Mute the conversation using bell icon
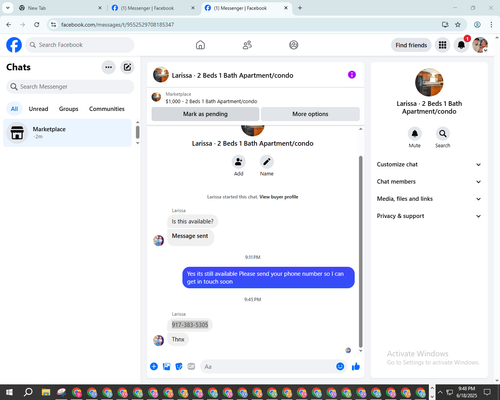This screenshot has height=400, width=500. pos(415,134)
